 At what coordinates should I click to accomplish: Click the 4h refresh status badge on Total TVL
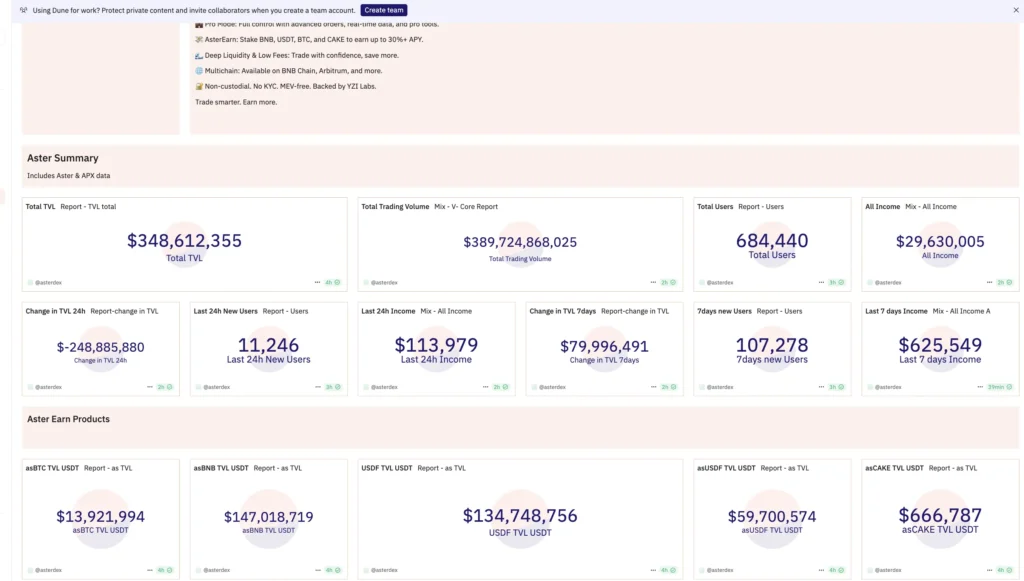click(x=333, y=283)
